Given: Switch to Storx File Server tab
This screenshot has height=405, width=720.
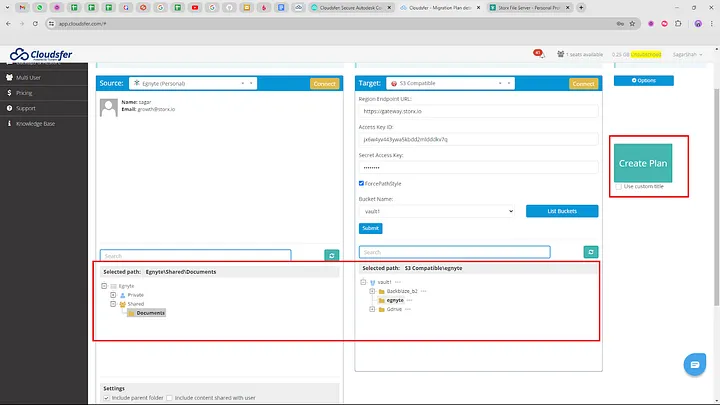Looking at the screenshot, I should tap(529, 7).
